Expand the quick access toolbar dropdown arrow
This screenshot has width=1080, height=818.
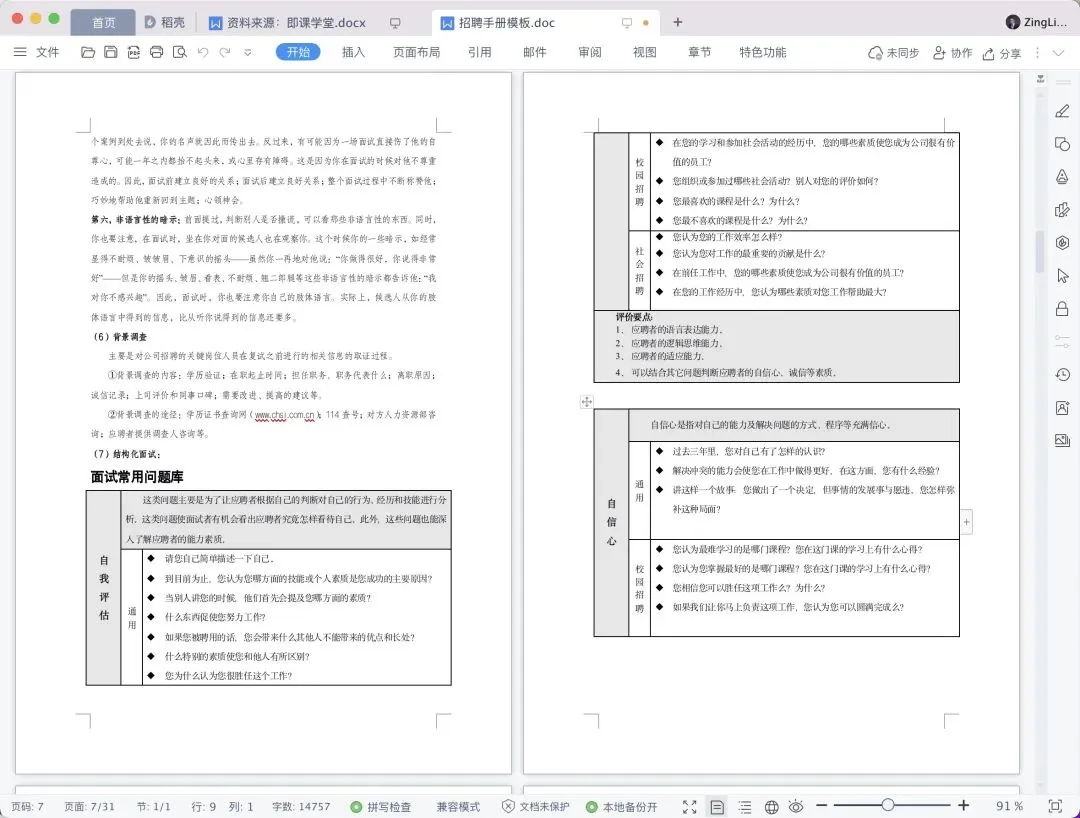coord(248,52)
